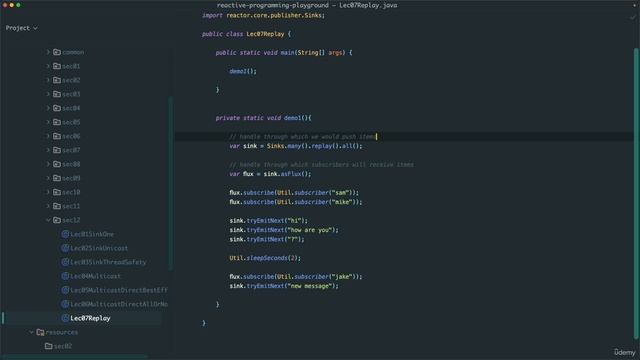Click the sec03 package folder icon

57,94
